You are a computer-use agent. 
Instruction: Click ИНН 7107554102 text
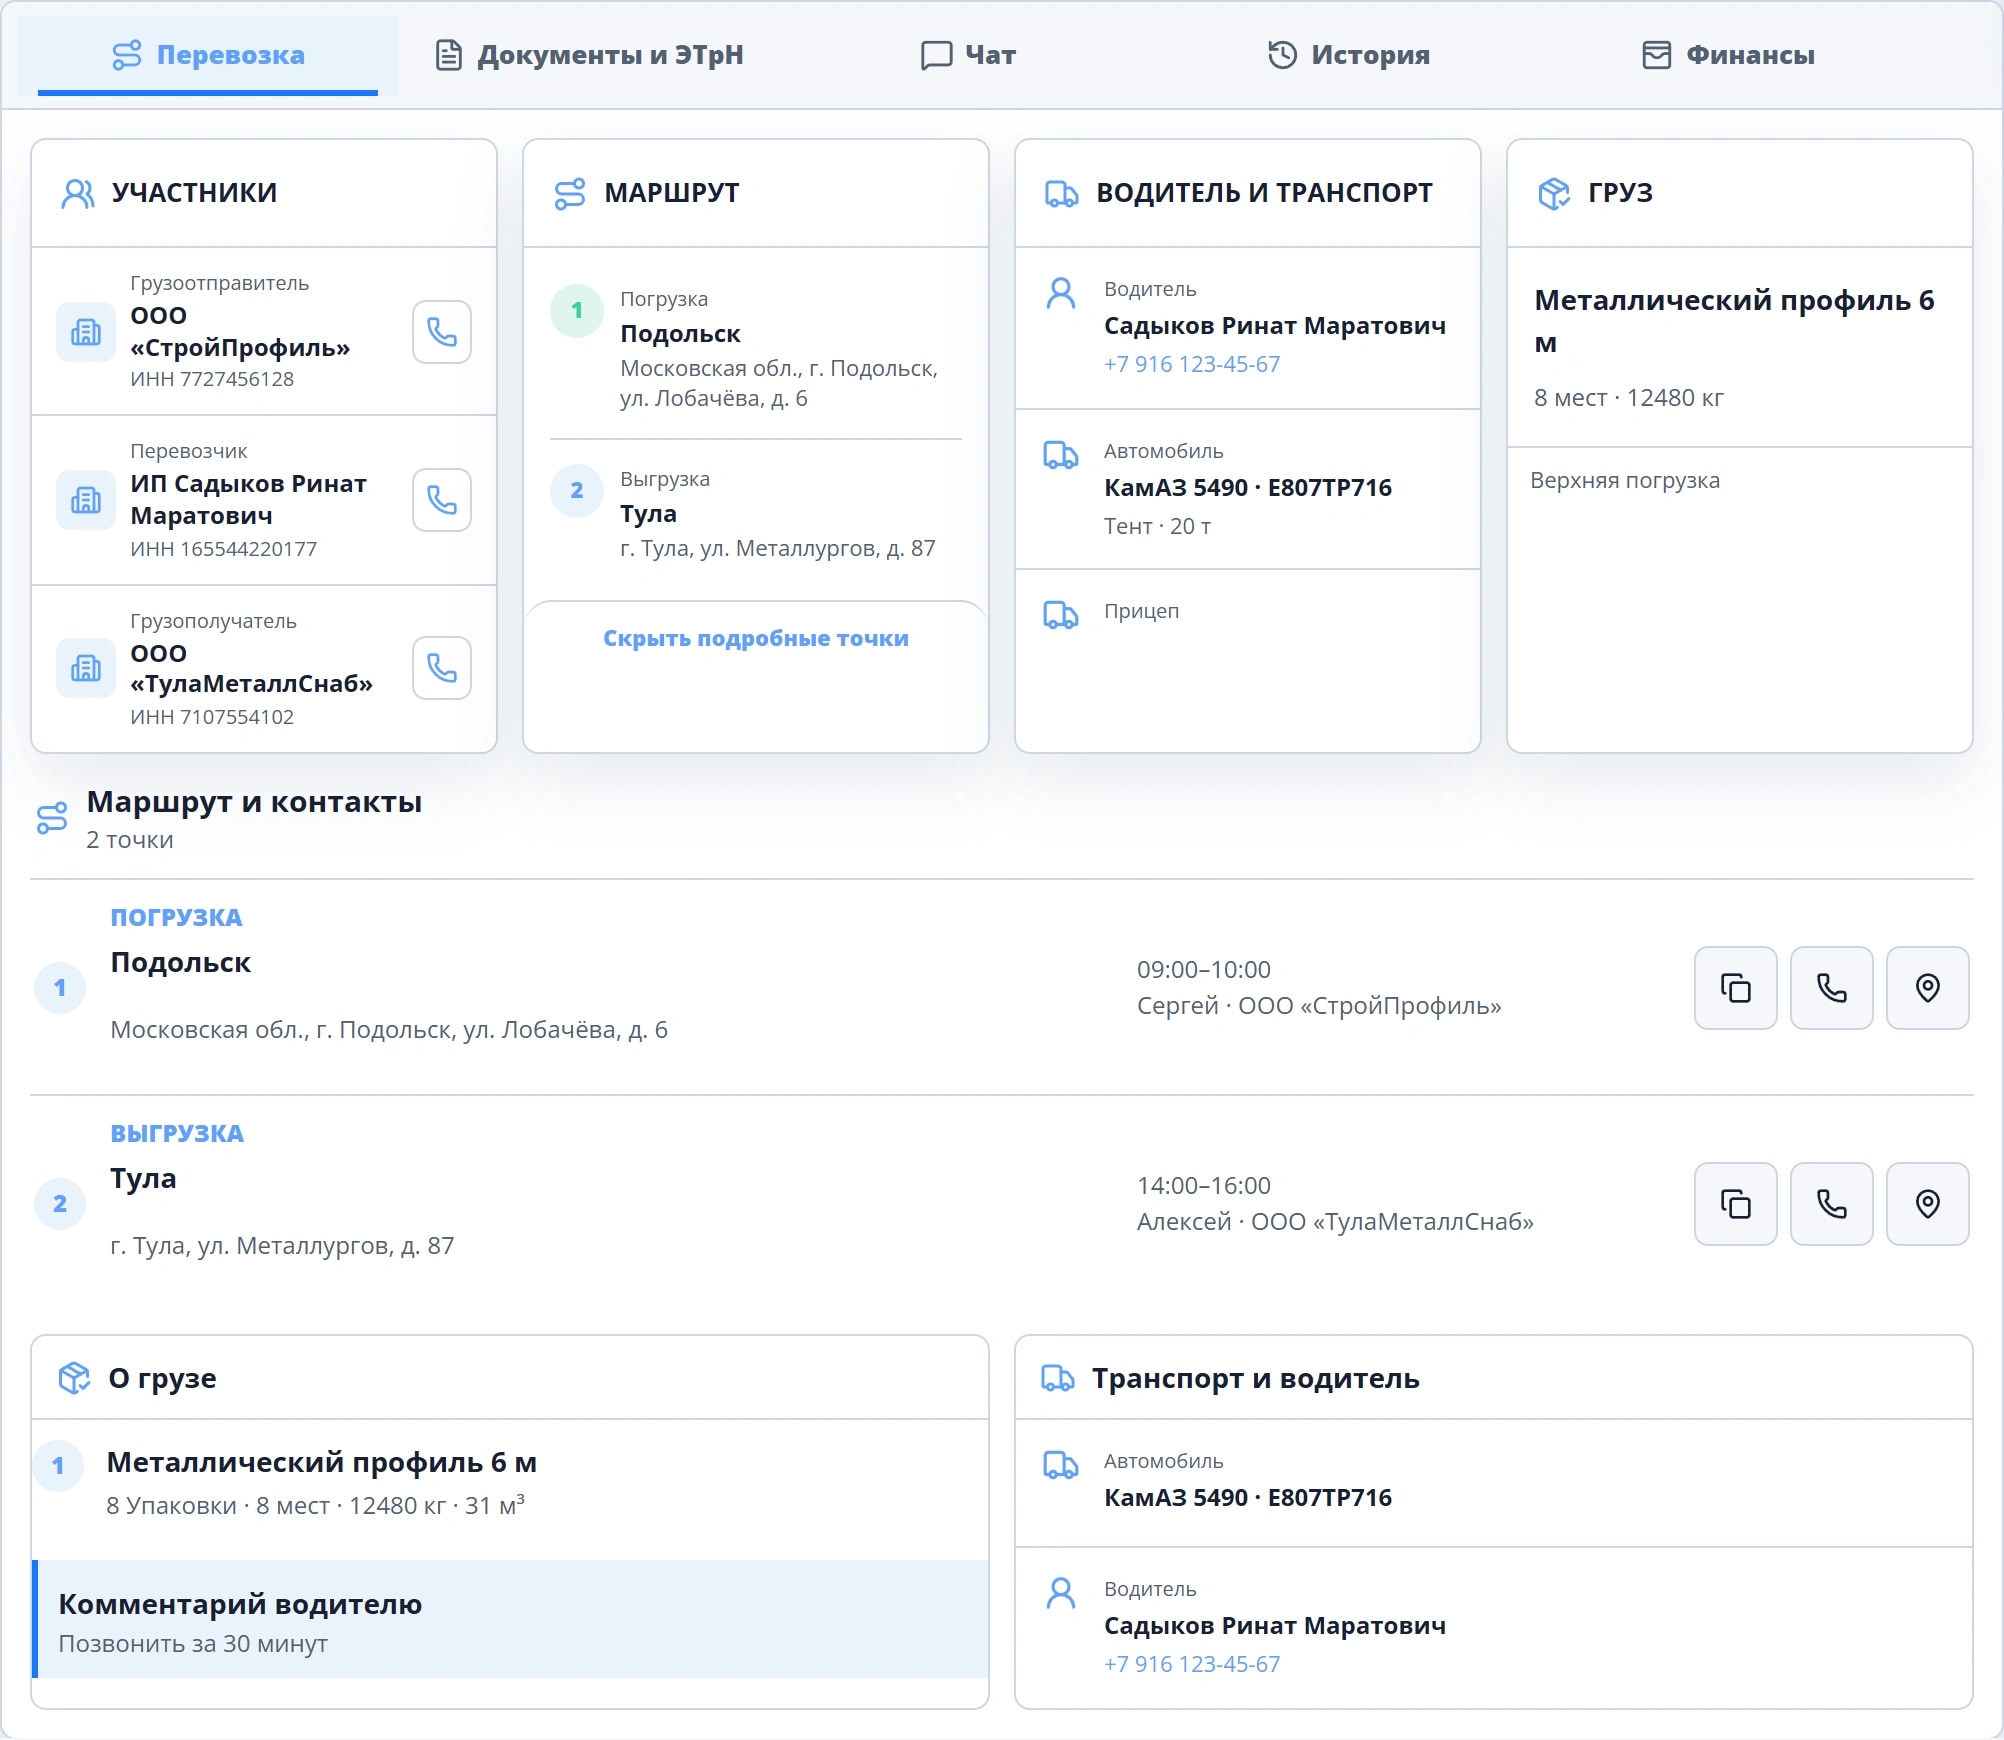[x=212, y=717]
